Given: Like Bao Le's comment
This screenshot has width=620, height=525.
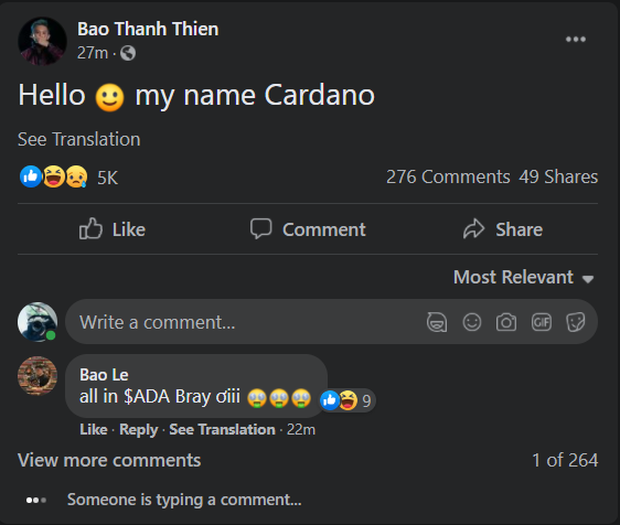Looking at the screenshot, I should click(x=93, y=430).
